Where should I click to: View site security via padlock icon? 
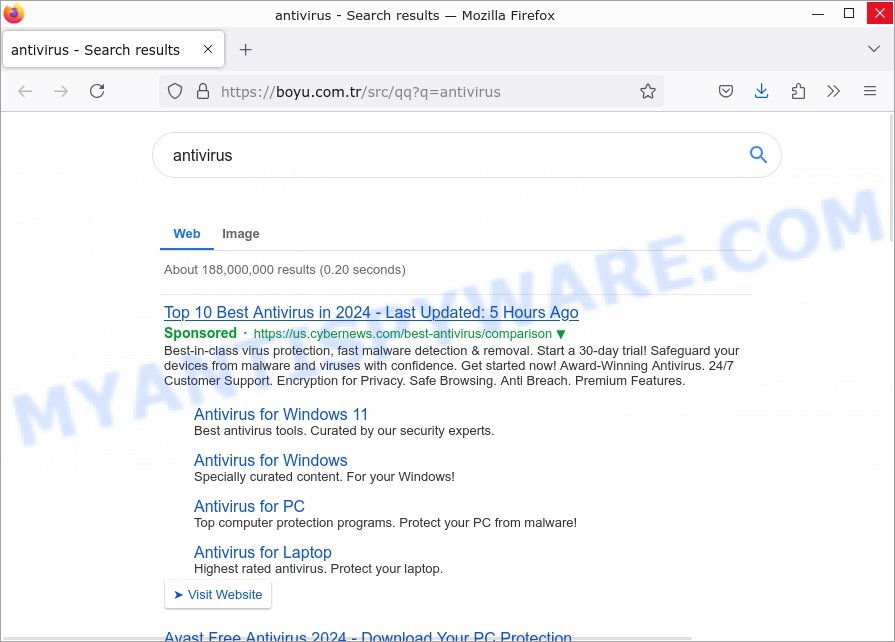pos(203,91)
